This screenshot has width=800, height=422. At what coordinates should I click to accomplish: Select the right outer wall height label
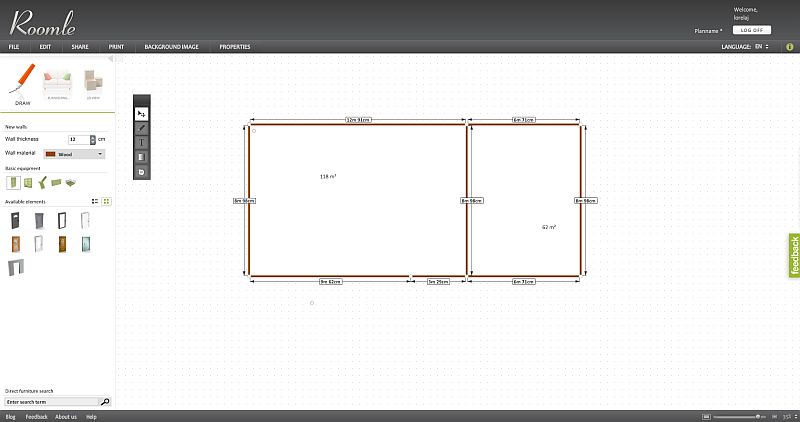[586, 201]
